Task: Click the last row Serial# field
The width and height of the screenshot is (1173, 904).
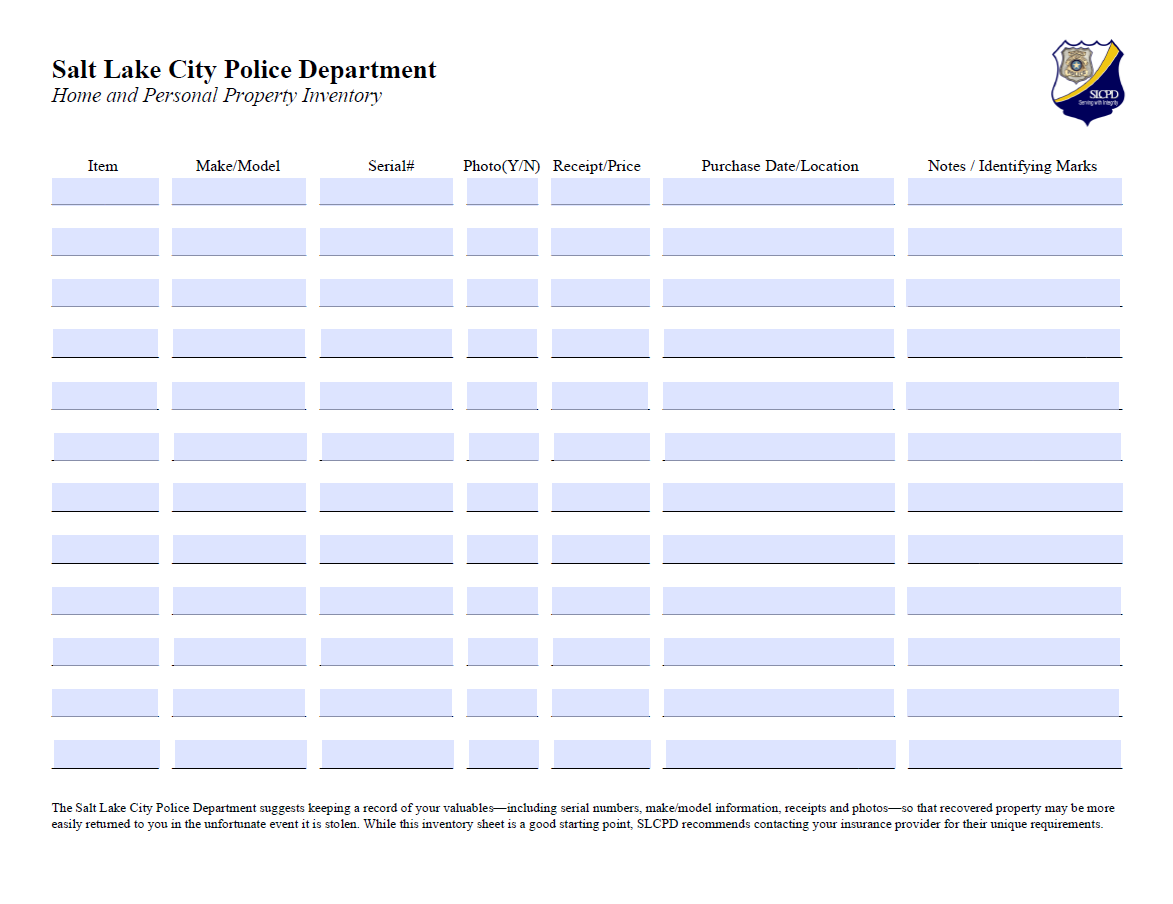Action: pos(387,753)
